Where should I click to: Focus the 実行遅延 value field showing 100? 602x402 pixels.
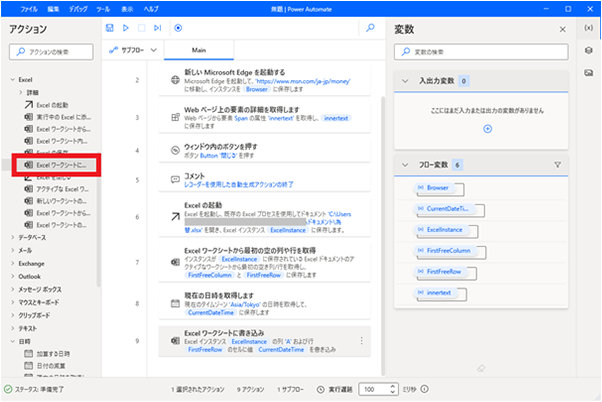pyautogui.click(x=373, y=389)
